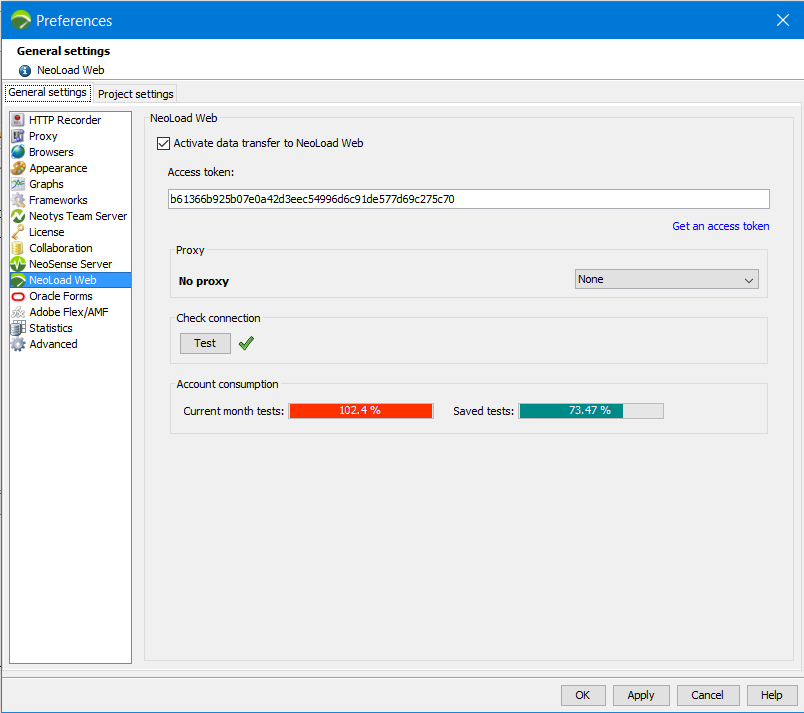Screen dimensions: 804x713
Task: Switch to the Project settings tab
Action: pos(135,94)
